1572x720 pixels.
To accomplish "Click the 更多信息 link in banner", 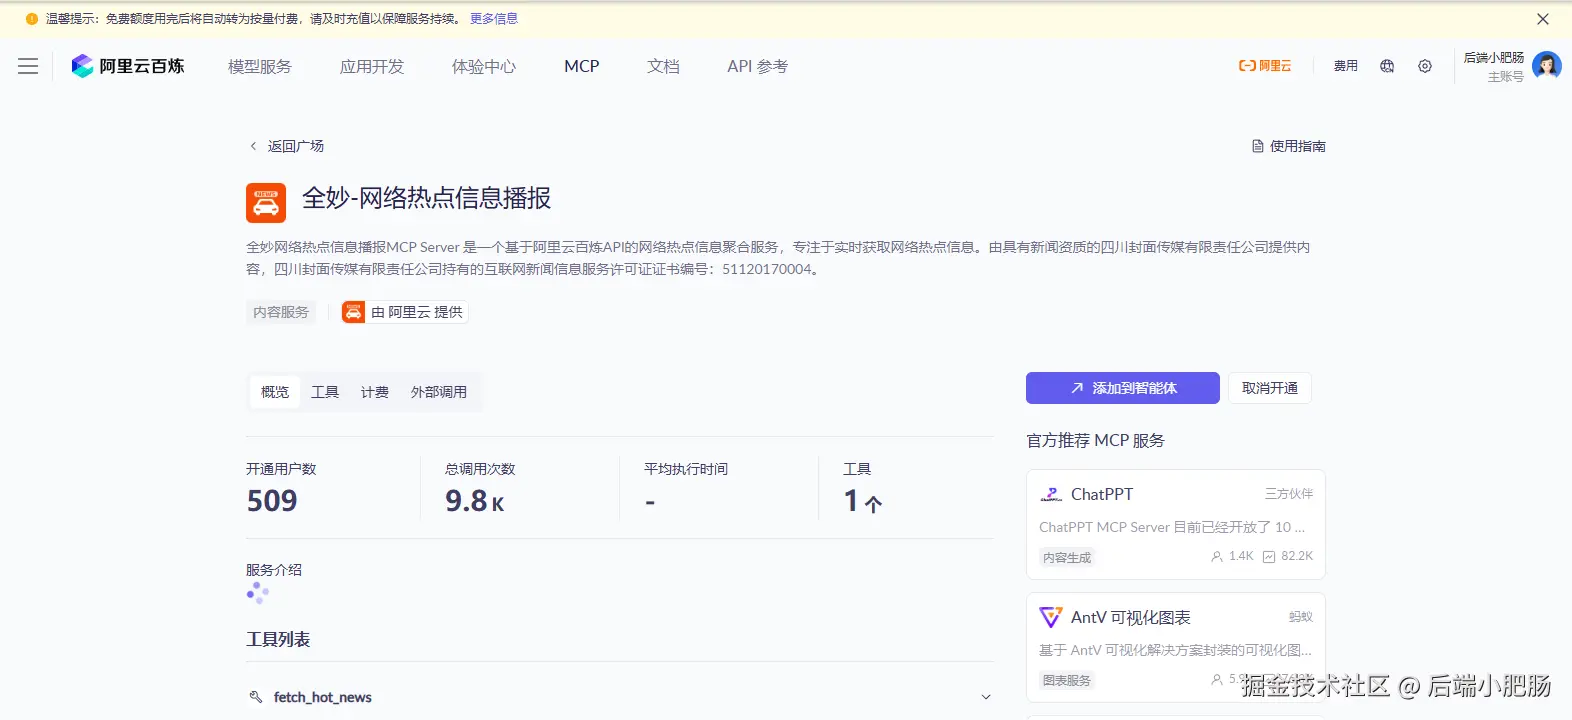I will coord(494,19).
